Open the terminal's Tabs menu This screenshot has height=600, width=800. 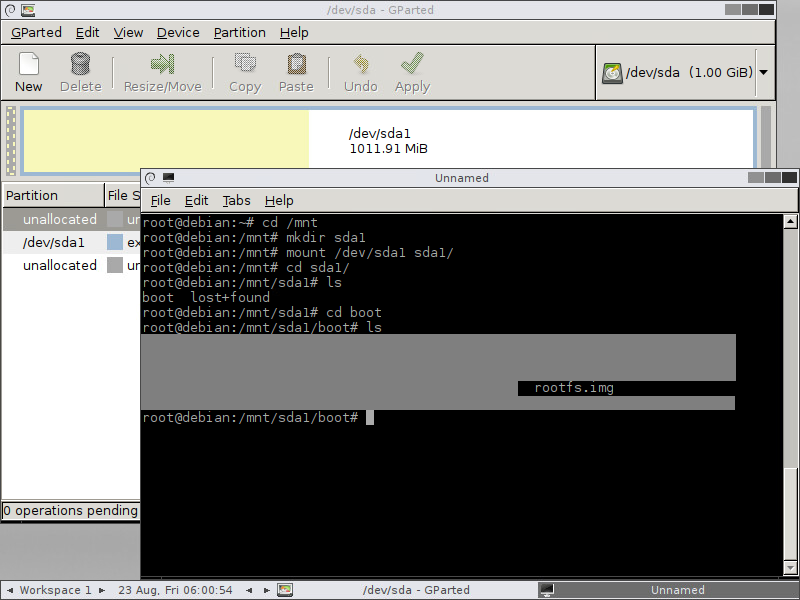[x=236, y=201]
